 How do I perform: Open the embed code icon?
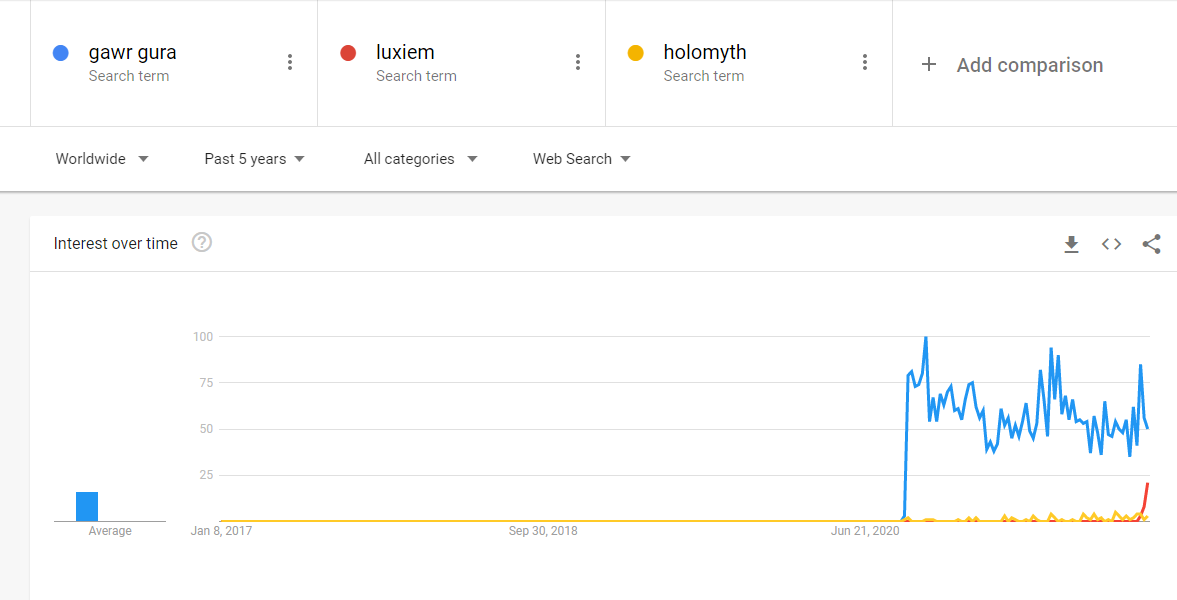tap(1111, 244)
